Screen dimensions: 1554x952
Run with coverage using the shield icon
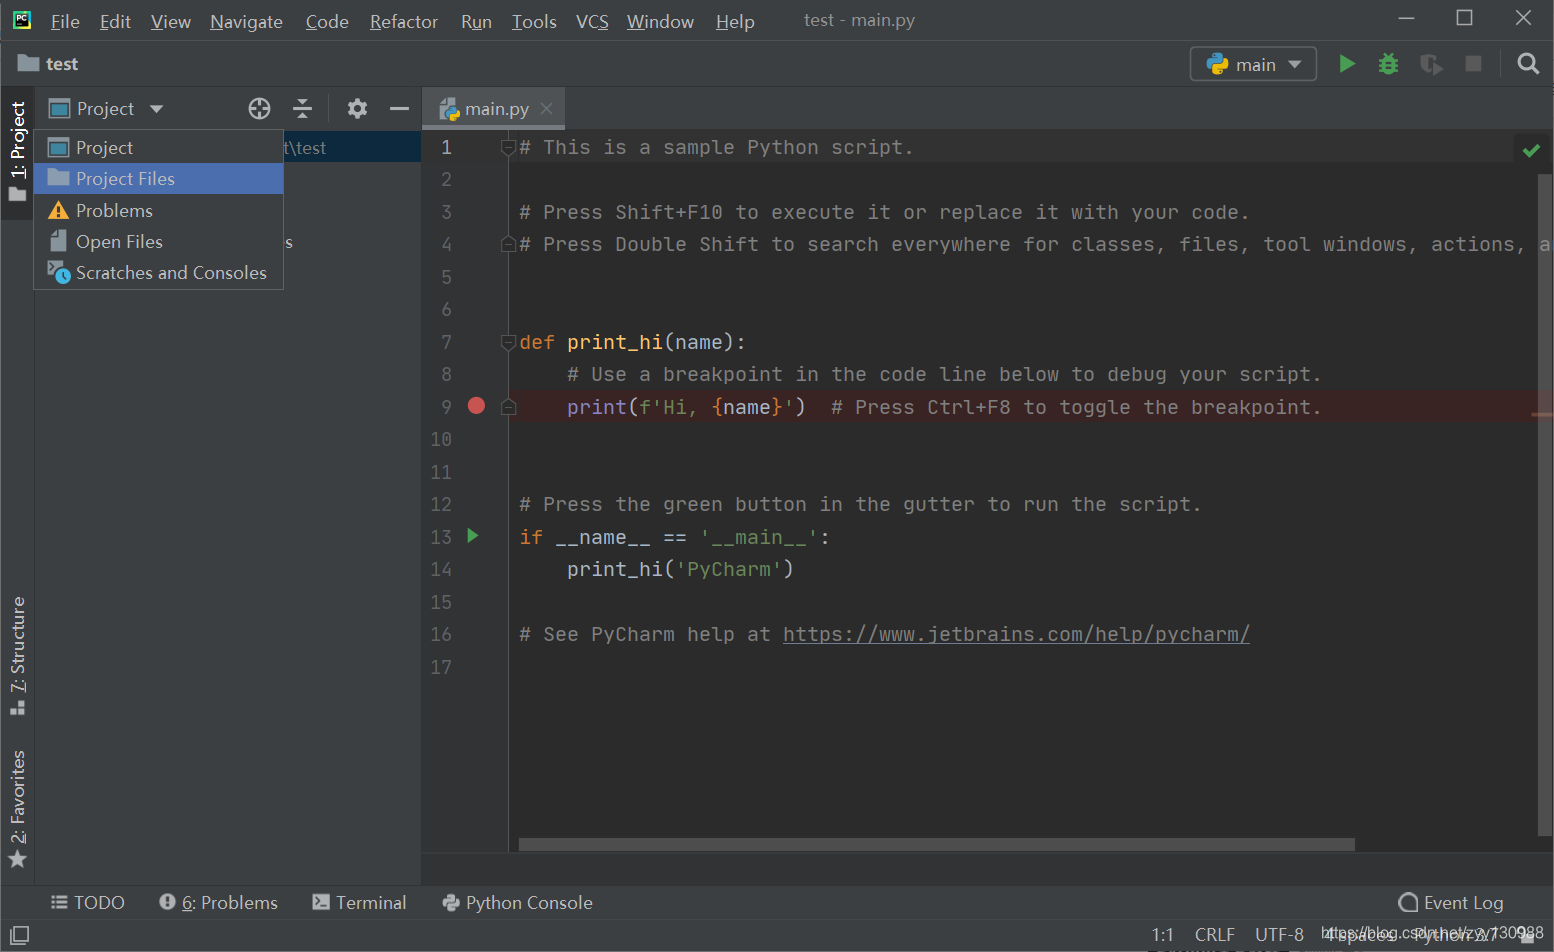tap(1431, 64)
